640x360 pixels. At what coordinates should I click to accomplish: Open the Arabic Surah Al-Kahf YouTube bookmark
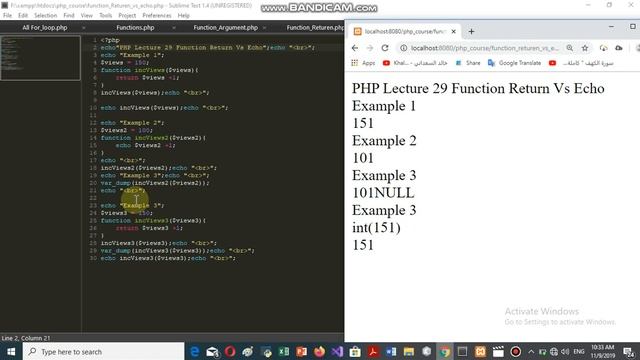coord(581,63)
